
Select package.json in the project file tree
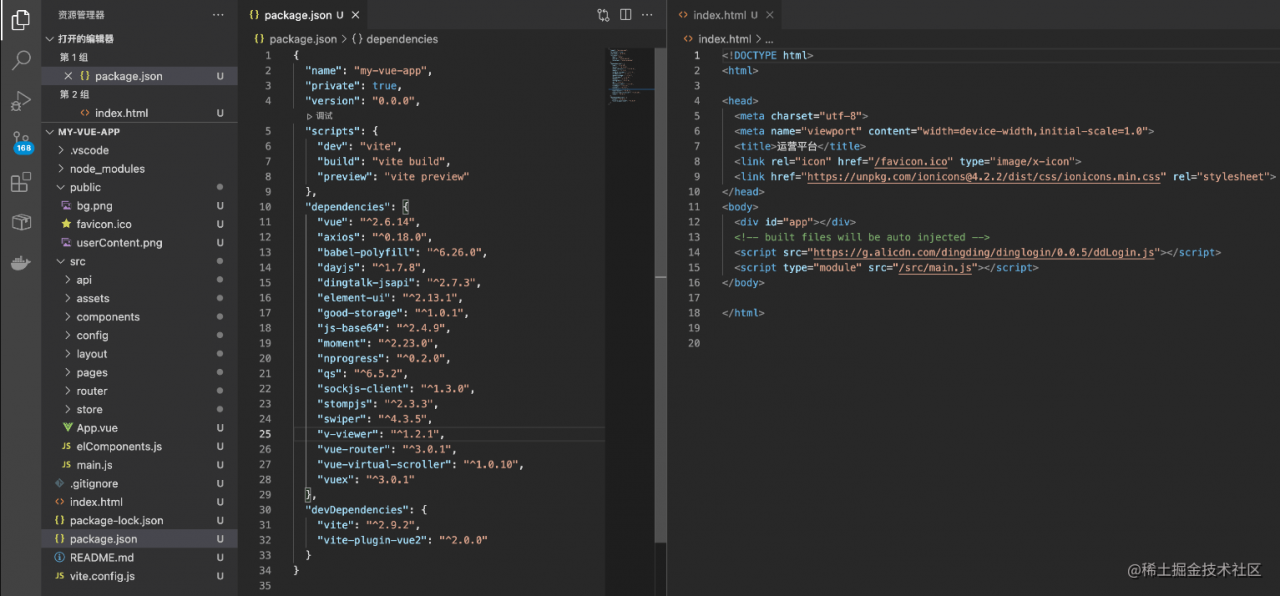139,539
